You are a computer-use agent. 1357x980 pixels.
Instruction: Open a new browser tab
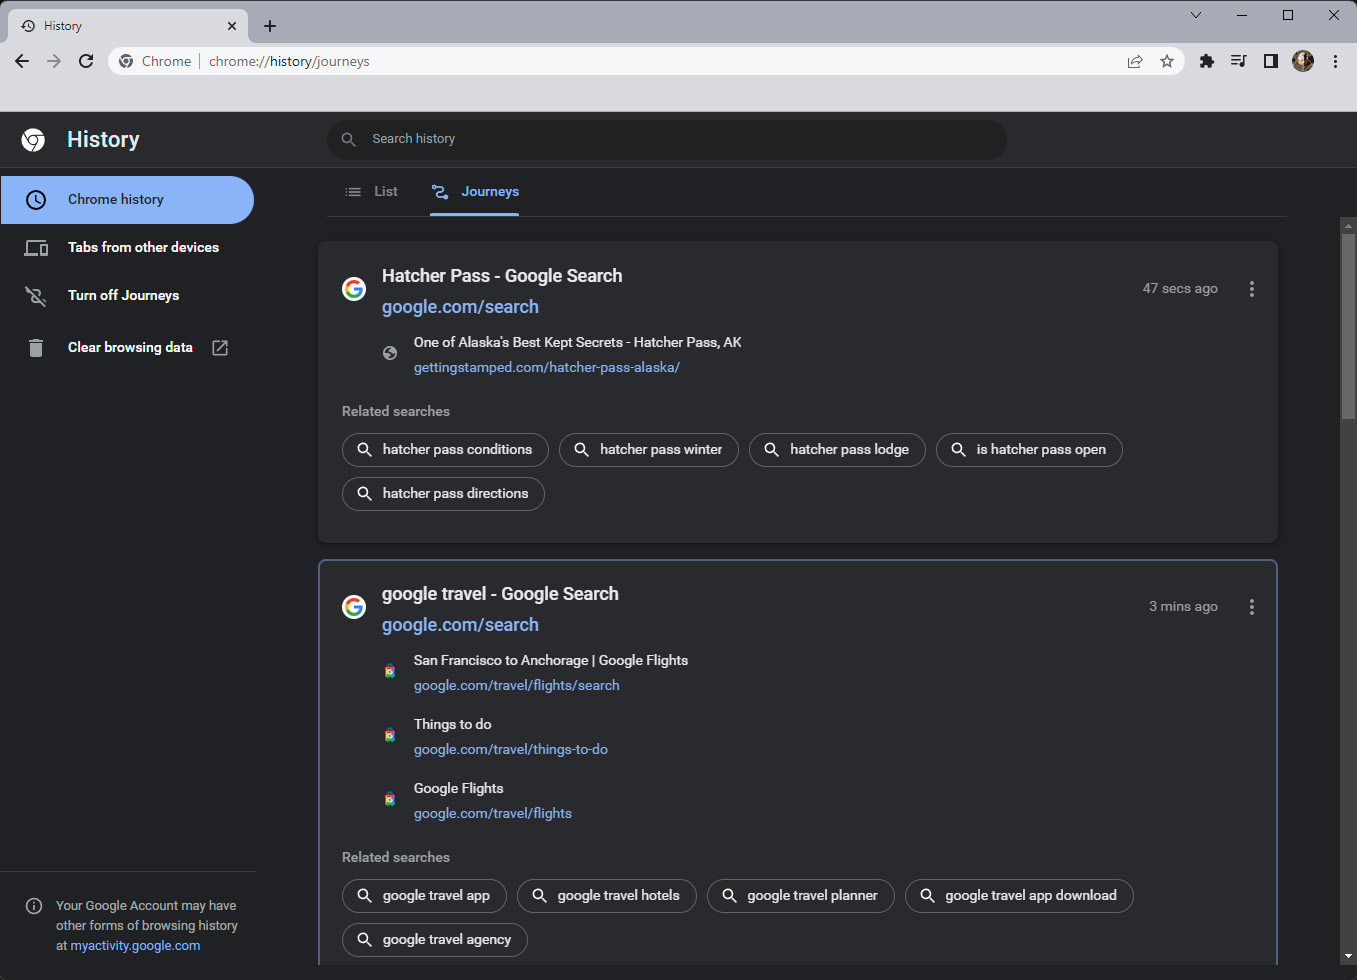270,26
